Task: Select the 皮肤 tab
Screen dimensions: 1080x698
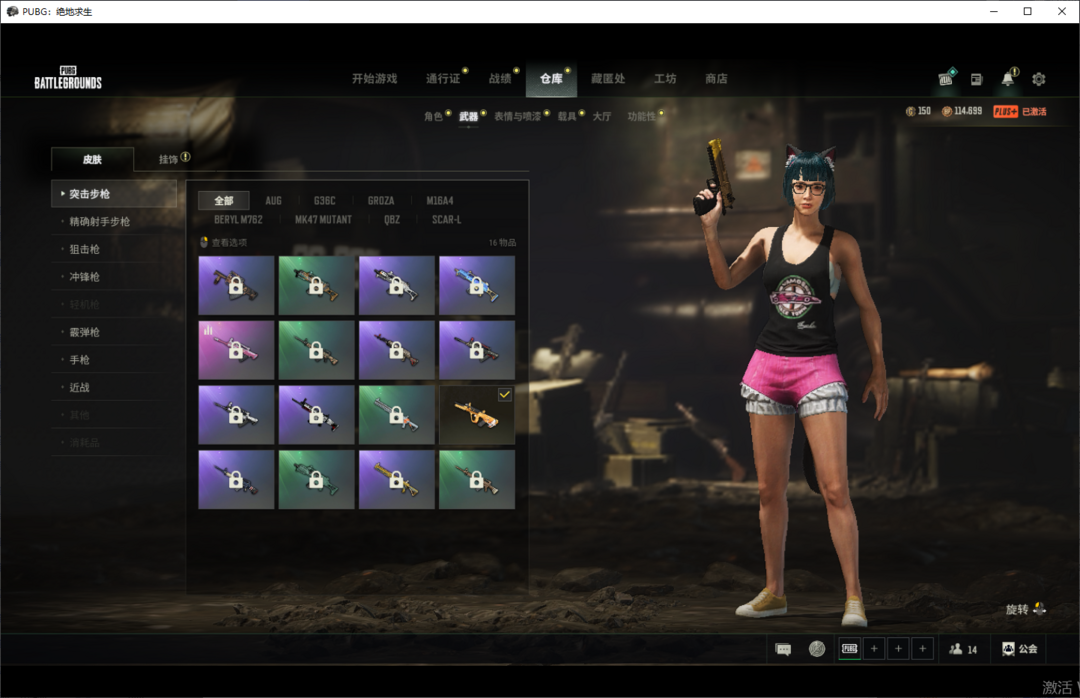Action: click(92, 159)
